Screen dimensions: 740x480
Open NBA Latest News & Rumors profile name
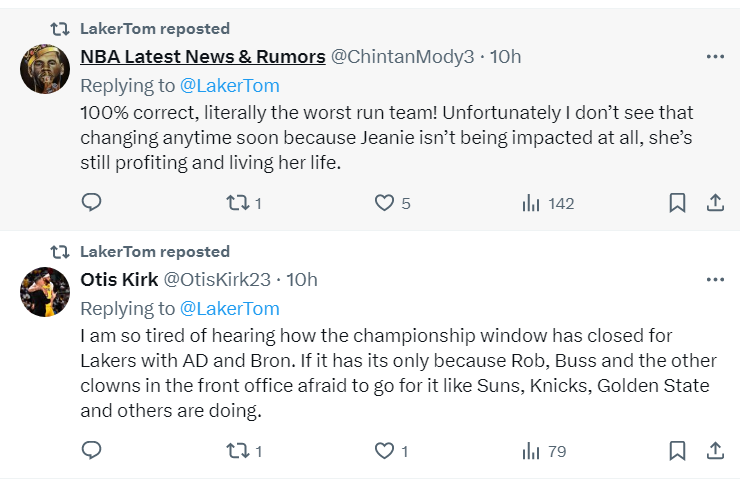click(202, 57)
